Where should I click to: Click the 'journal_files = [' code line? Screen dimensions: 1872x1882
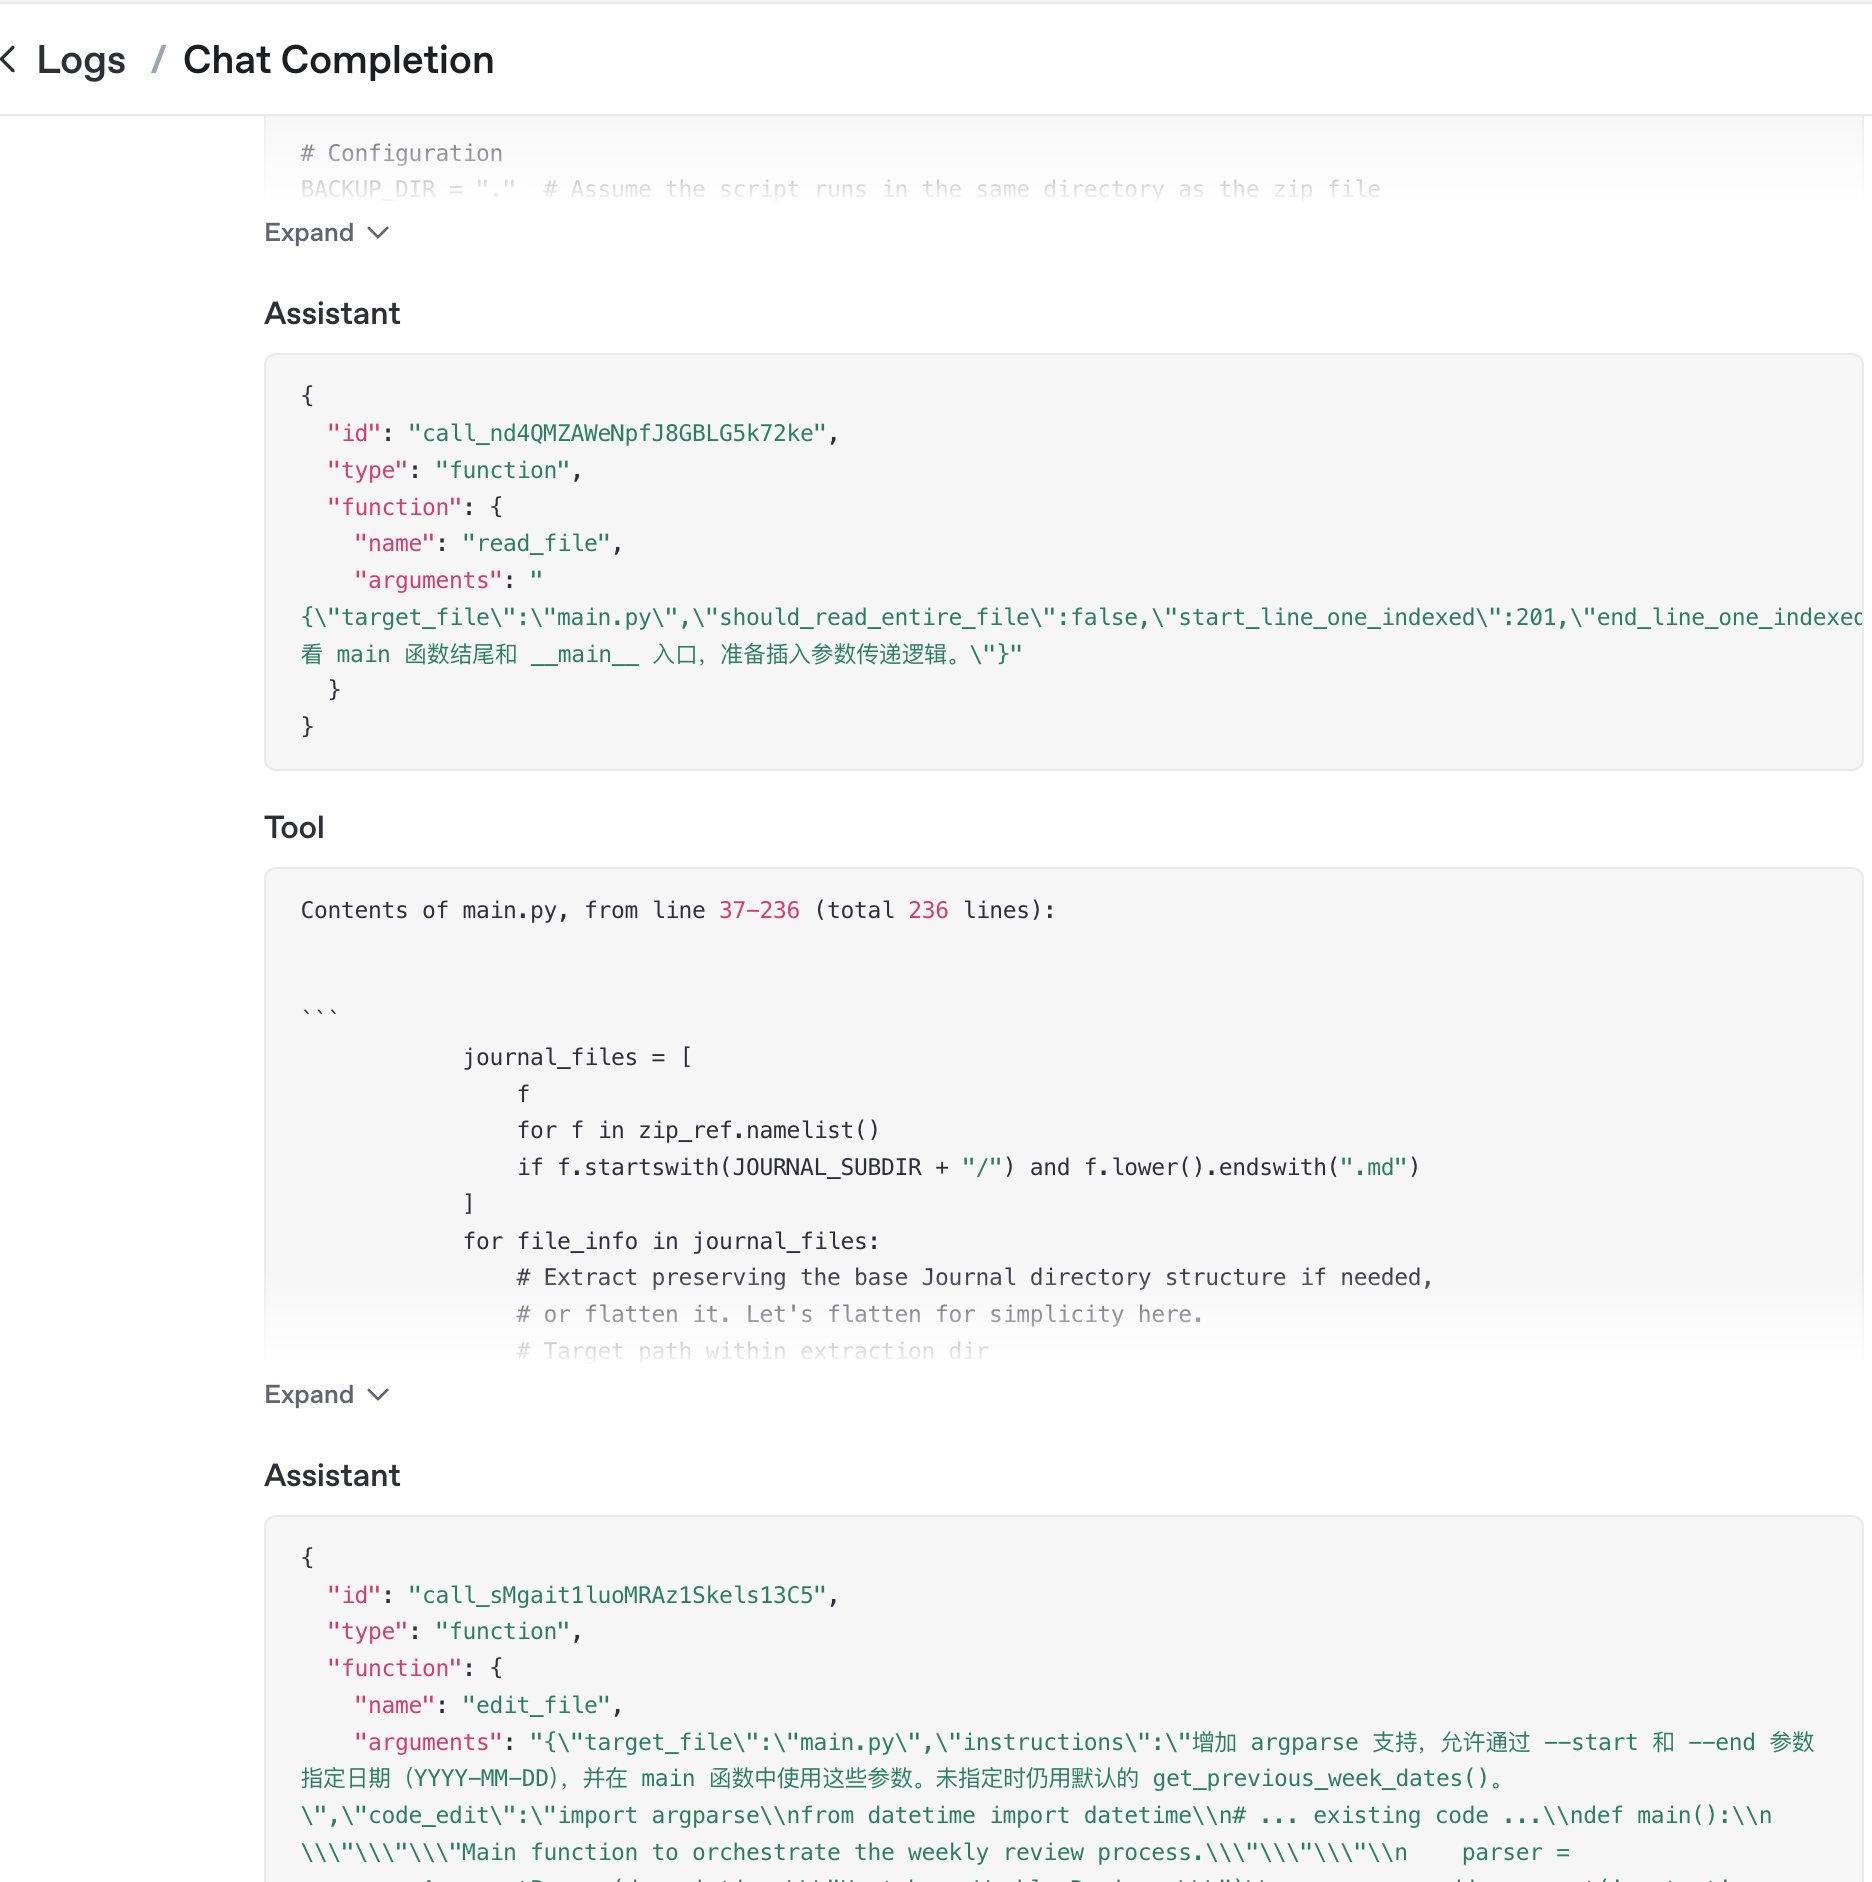click(577, 1057)
